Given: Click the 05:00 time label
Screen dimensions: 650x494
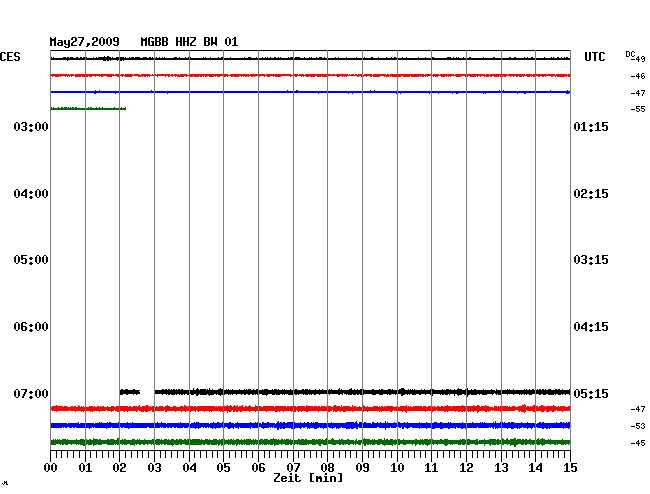Looking at the screenshot, I should (x=31, y=260).
